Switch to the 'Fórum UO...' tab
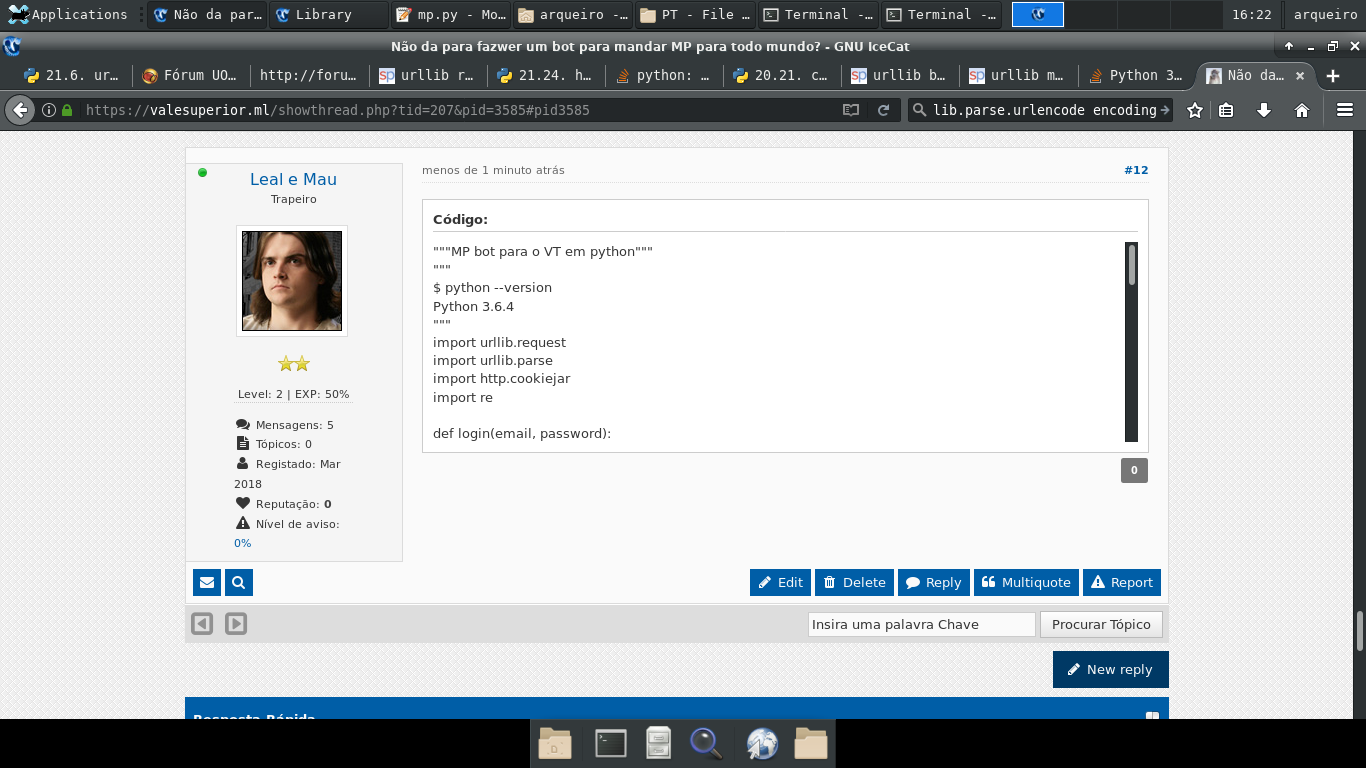1366x768 pixels. tap(187, 75)
